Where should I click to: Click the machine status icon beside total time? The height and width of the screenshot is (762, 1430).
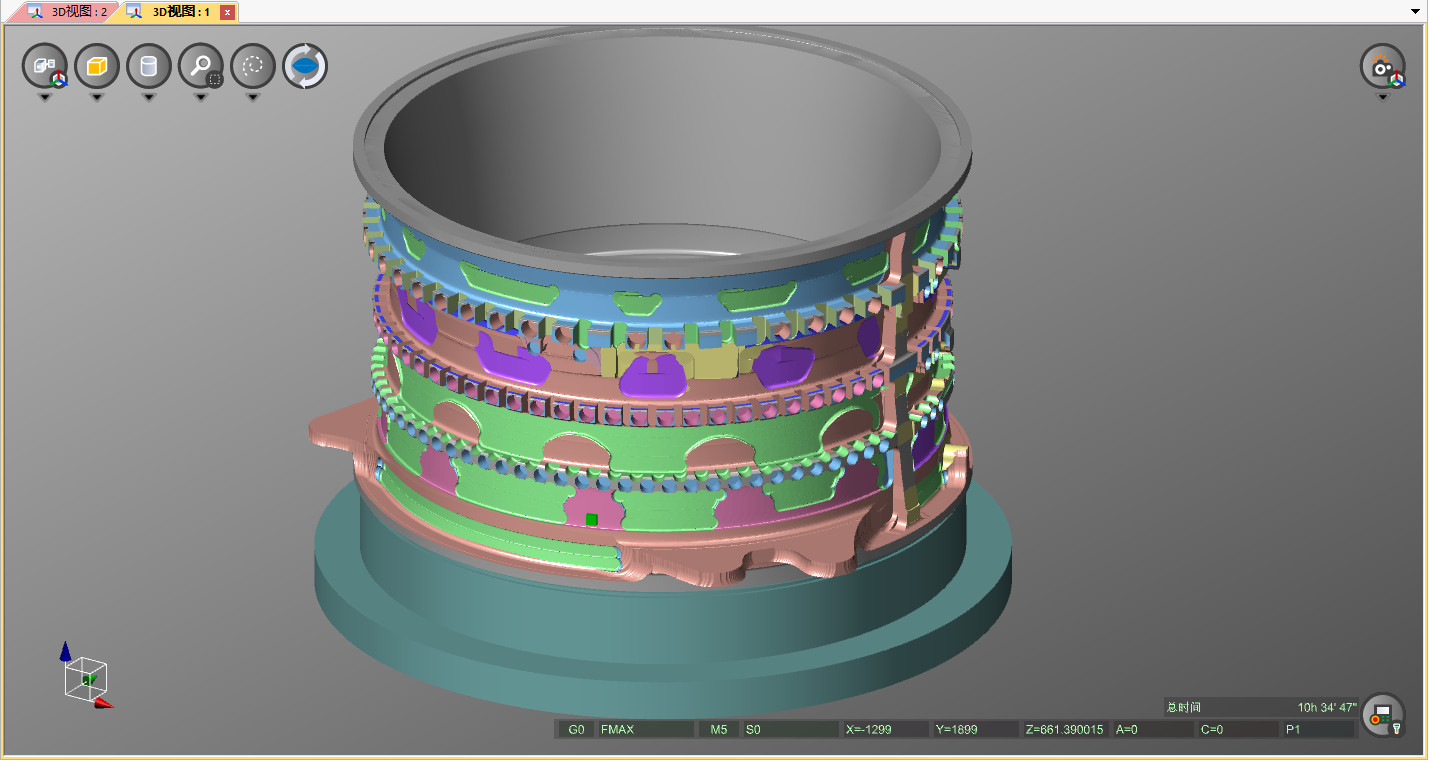pyautogui.click(x=1382, y=715)
